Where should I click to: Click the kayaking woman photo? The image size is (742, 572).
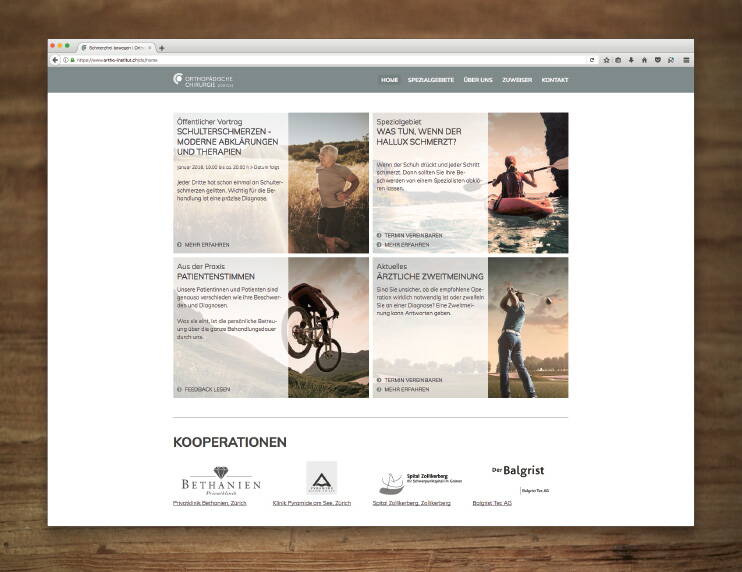pyautogui.click(x=528, y=183)
